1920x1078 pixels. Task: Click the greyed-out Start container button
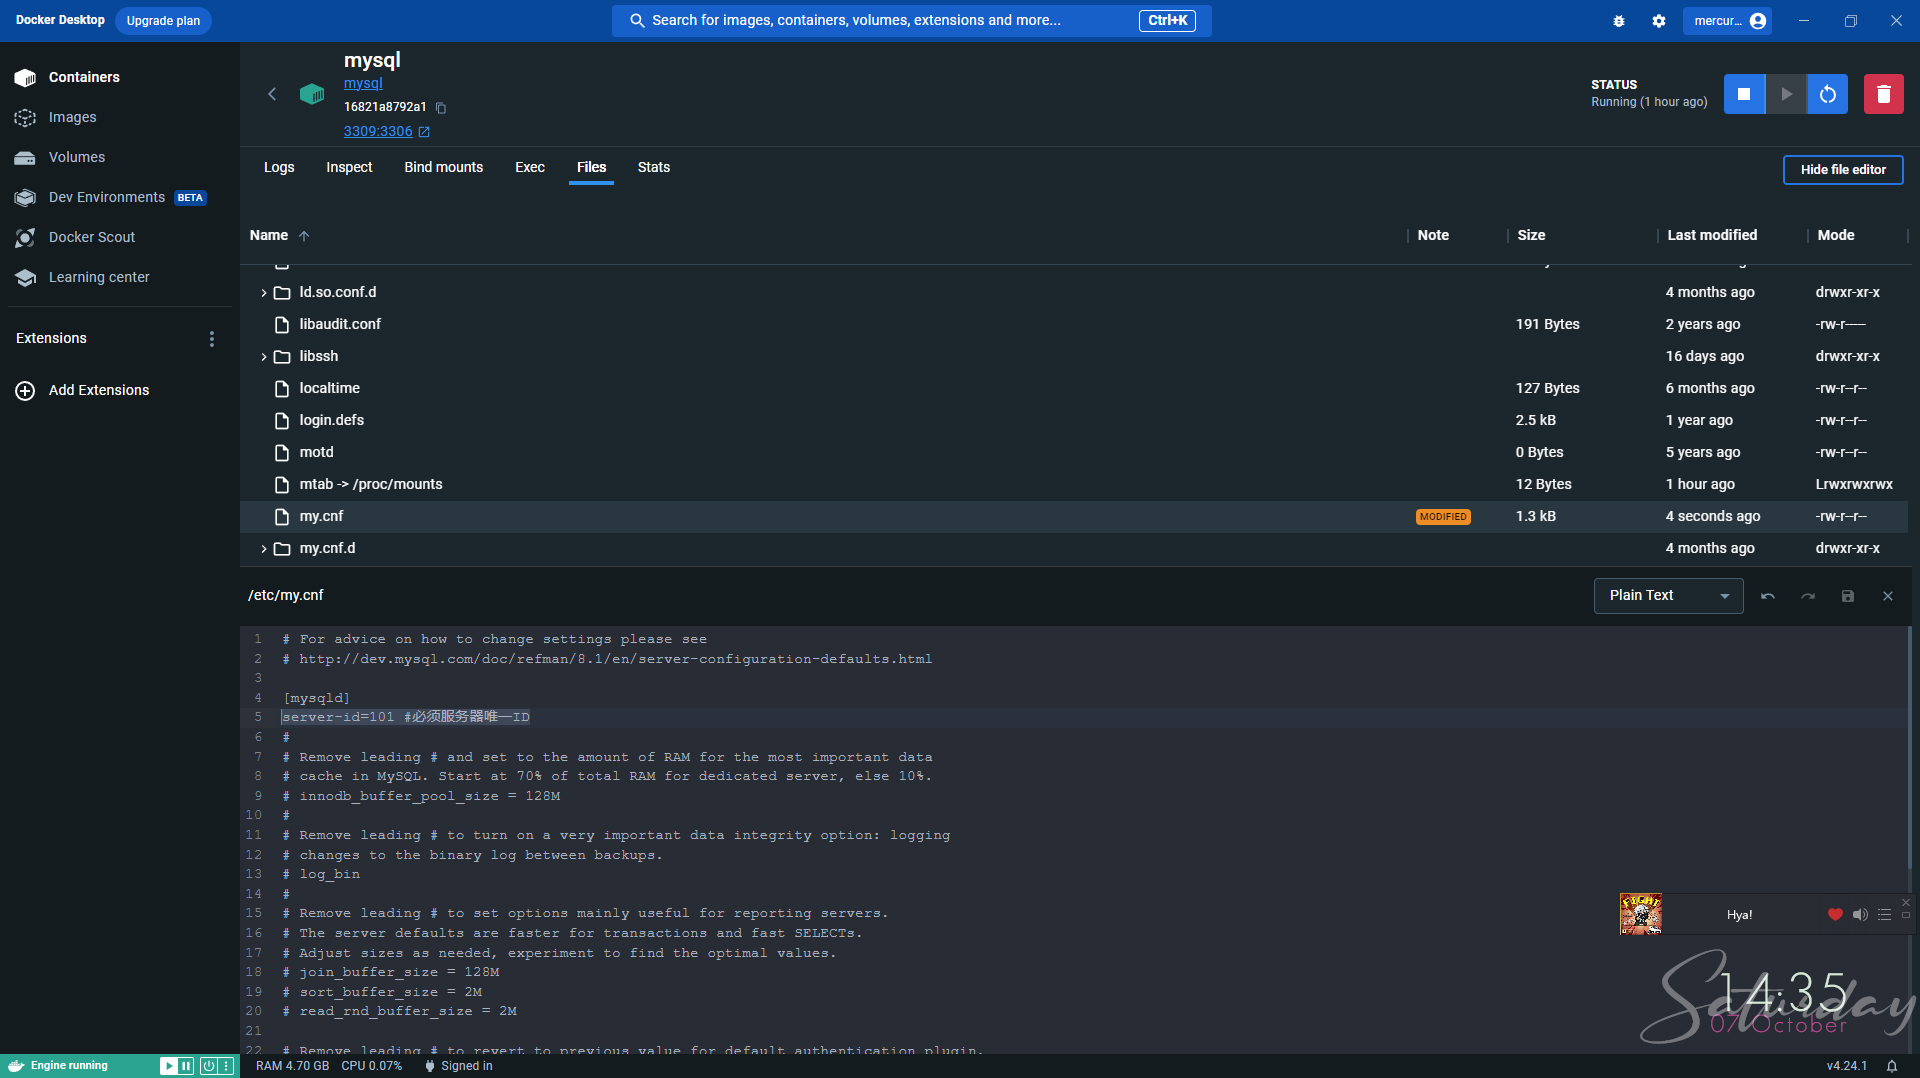pos(1786,94)
